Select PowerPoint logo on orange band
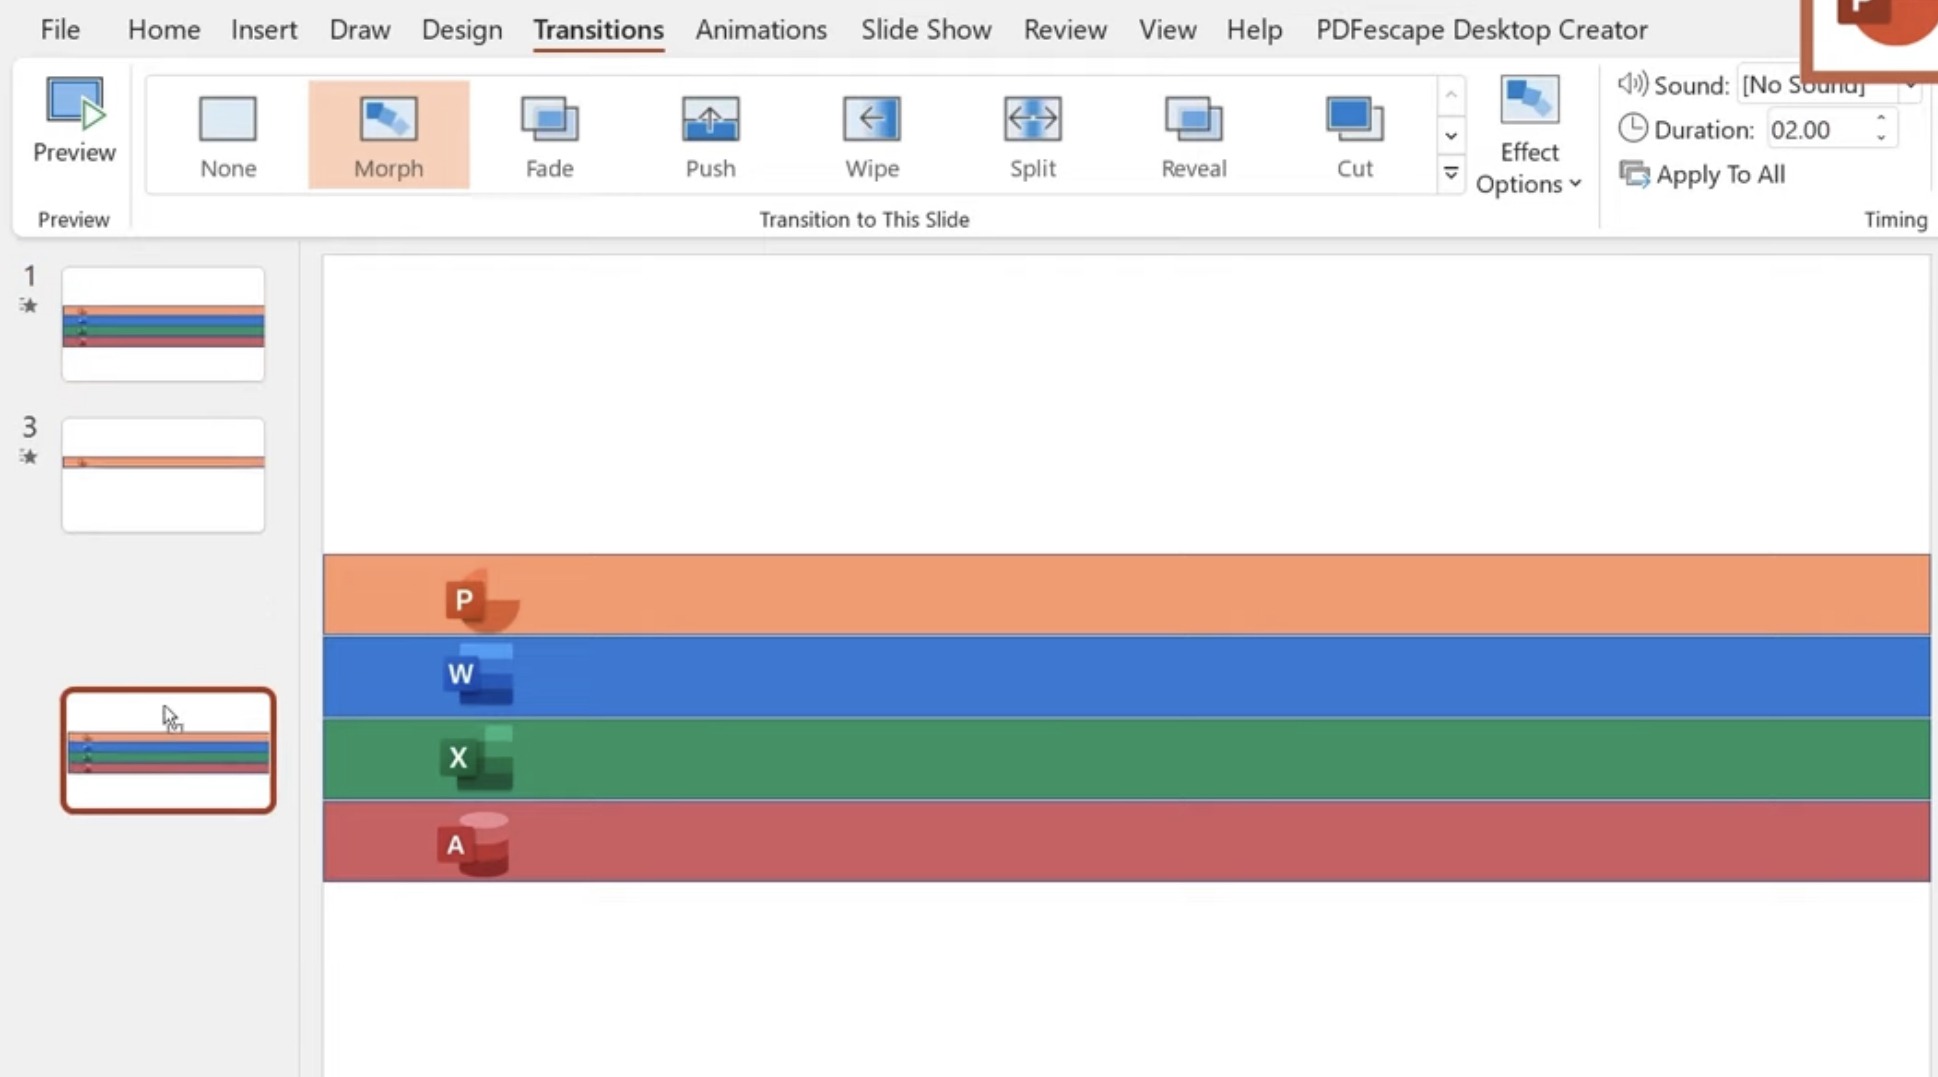The image size is (1938, 1077). coord(482,600)
